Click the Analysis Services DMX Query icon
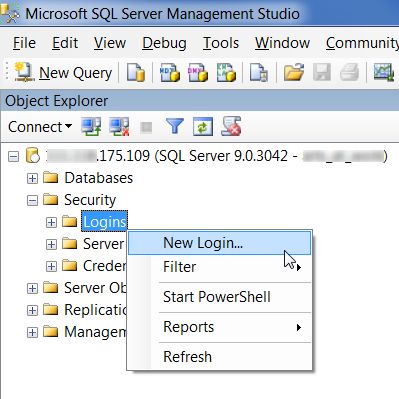Screen dimensions: 399x399 [198, 72]
